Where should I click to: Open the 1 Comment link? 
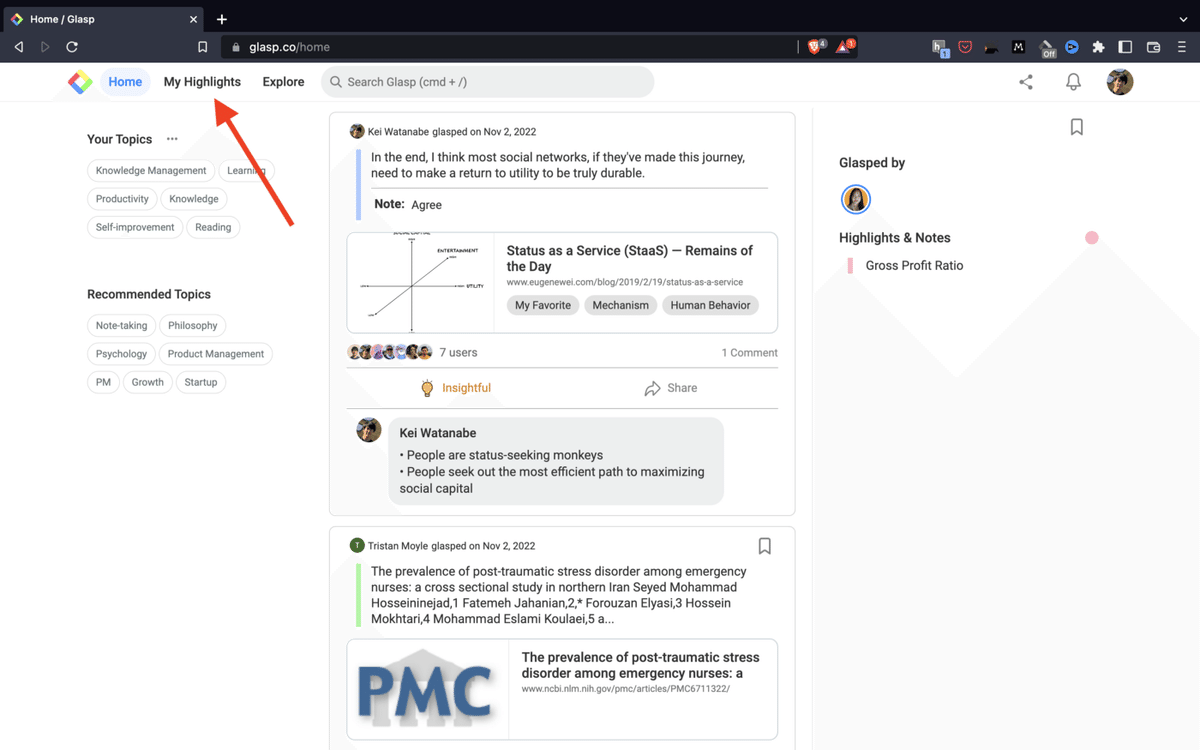pos(749,353)
